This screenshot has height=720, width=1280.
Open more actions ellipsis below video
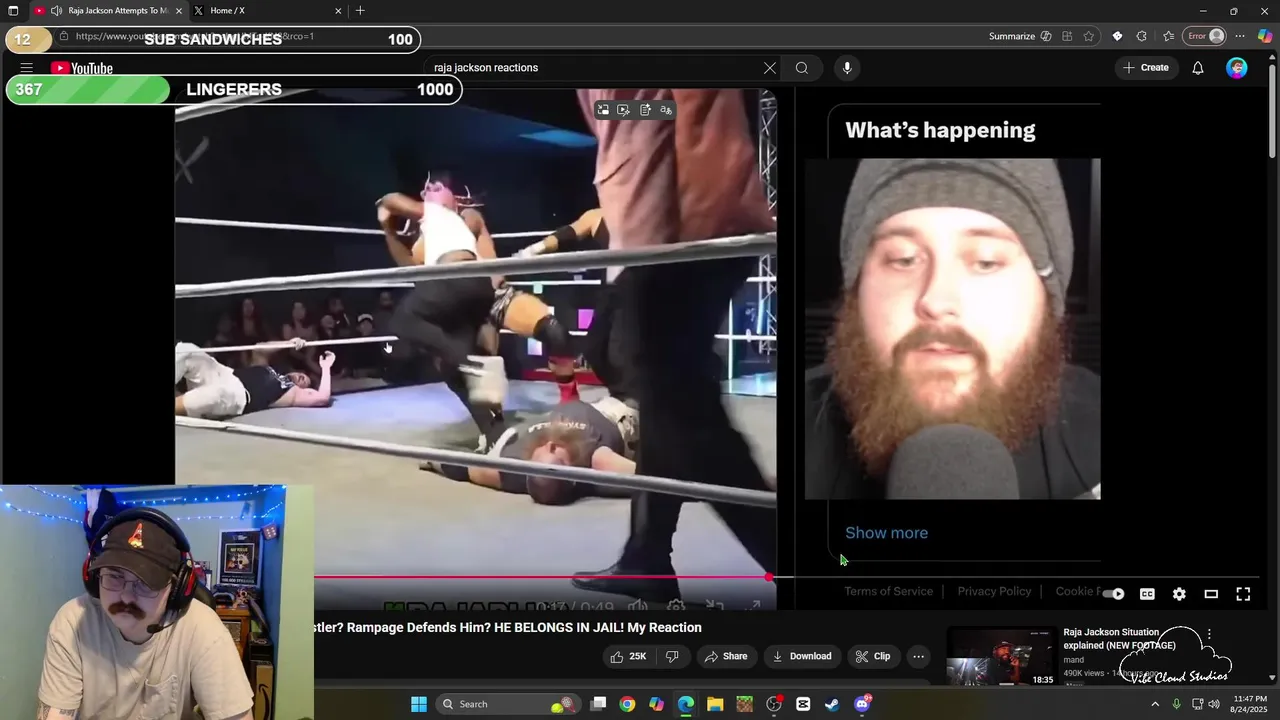click(918, 656)
